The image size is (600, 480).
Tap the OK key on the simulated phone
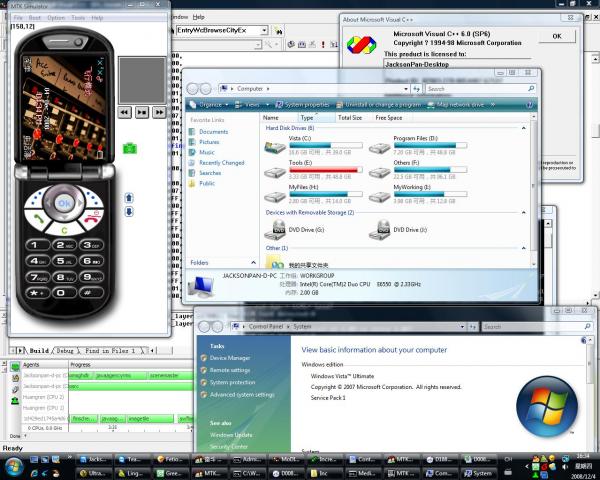pyautogui.click(x=64, y=203)
